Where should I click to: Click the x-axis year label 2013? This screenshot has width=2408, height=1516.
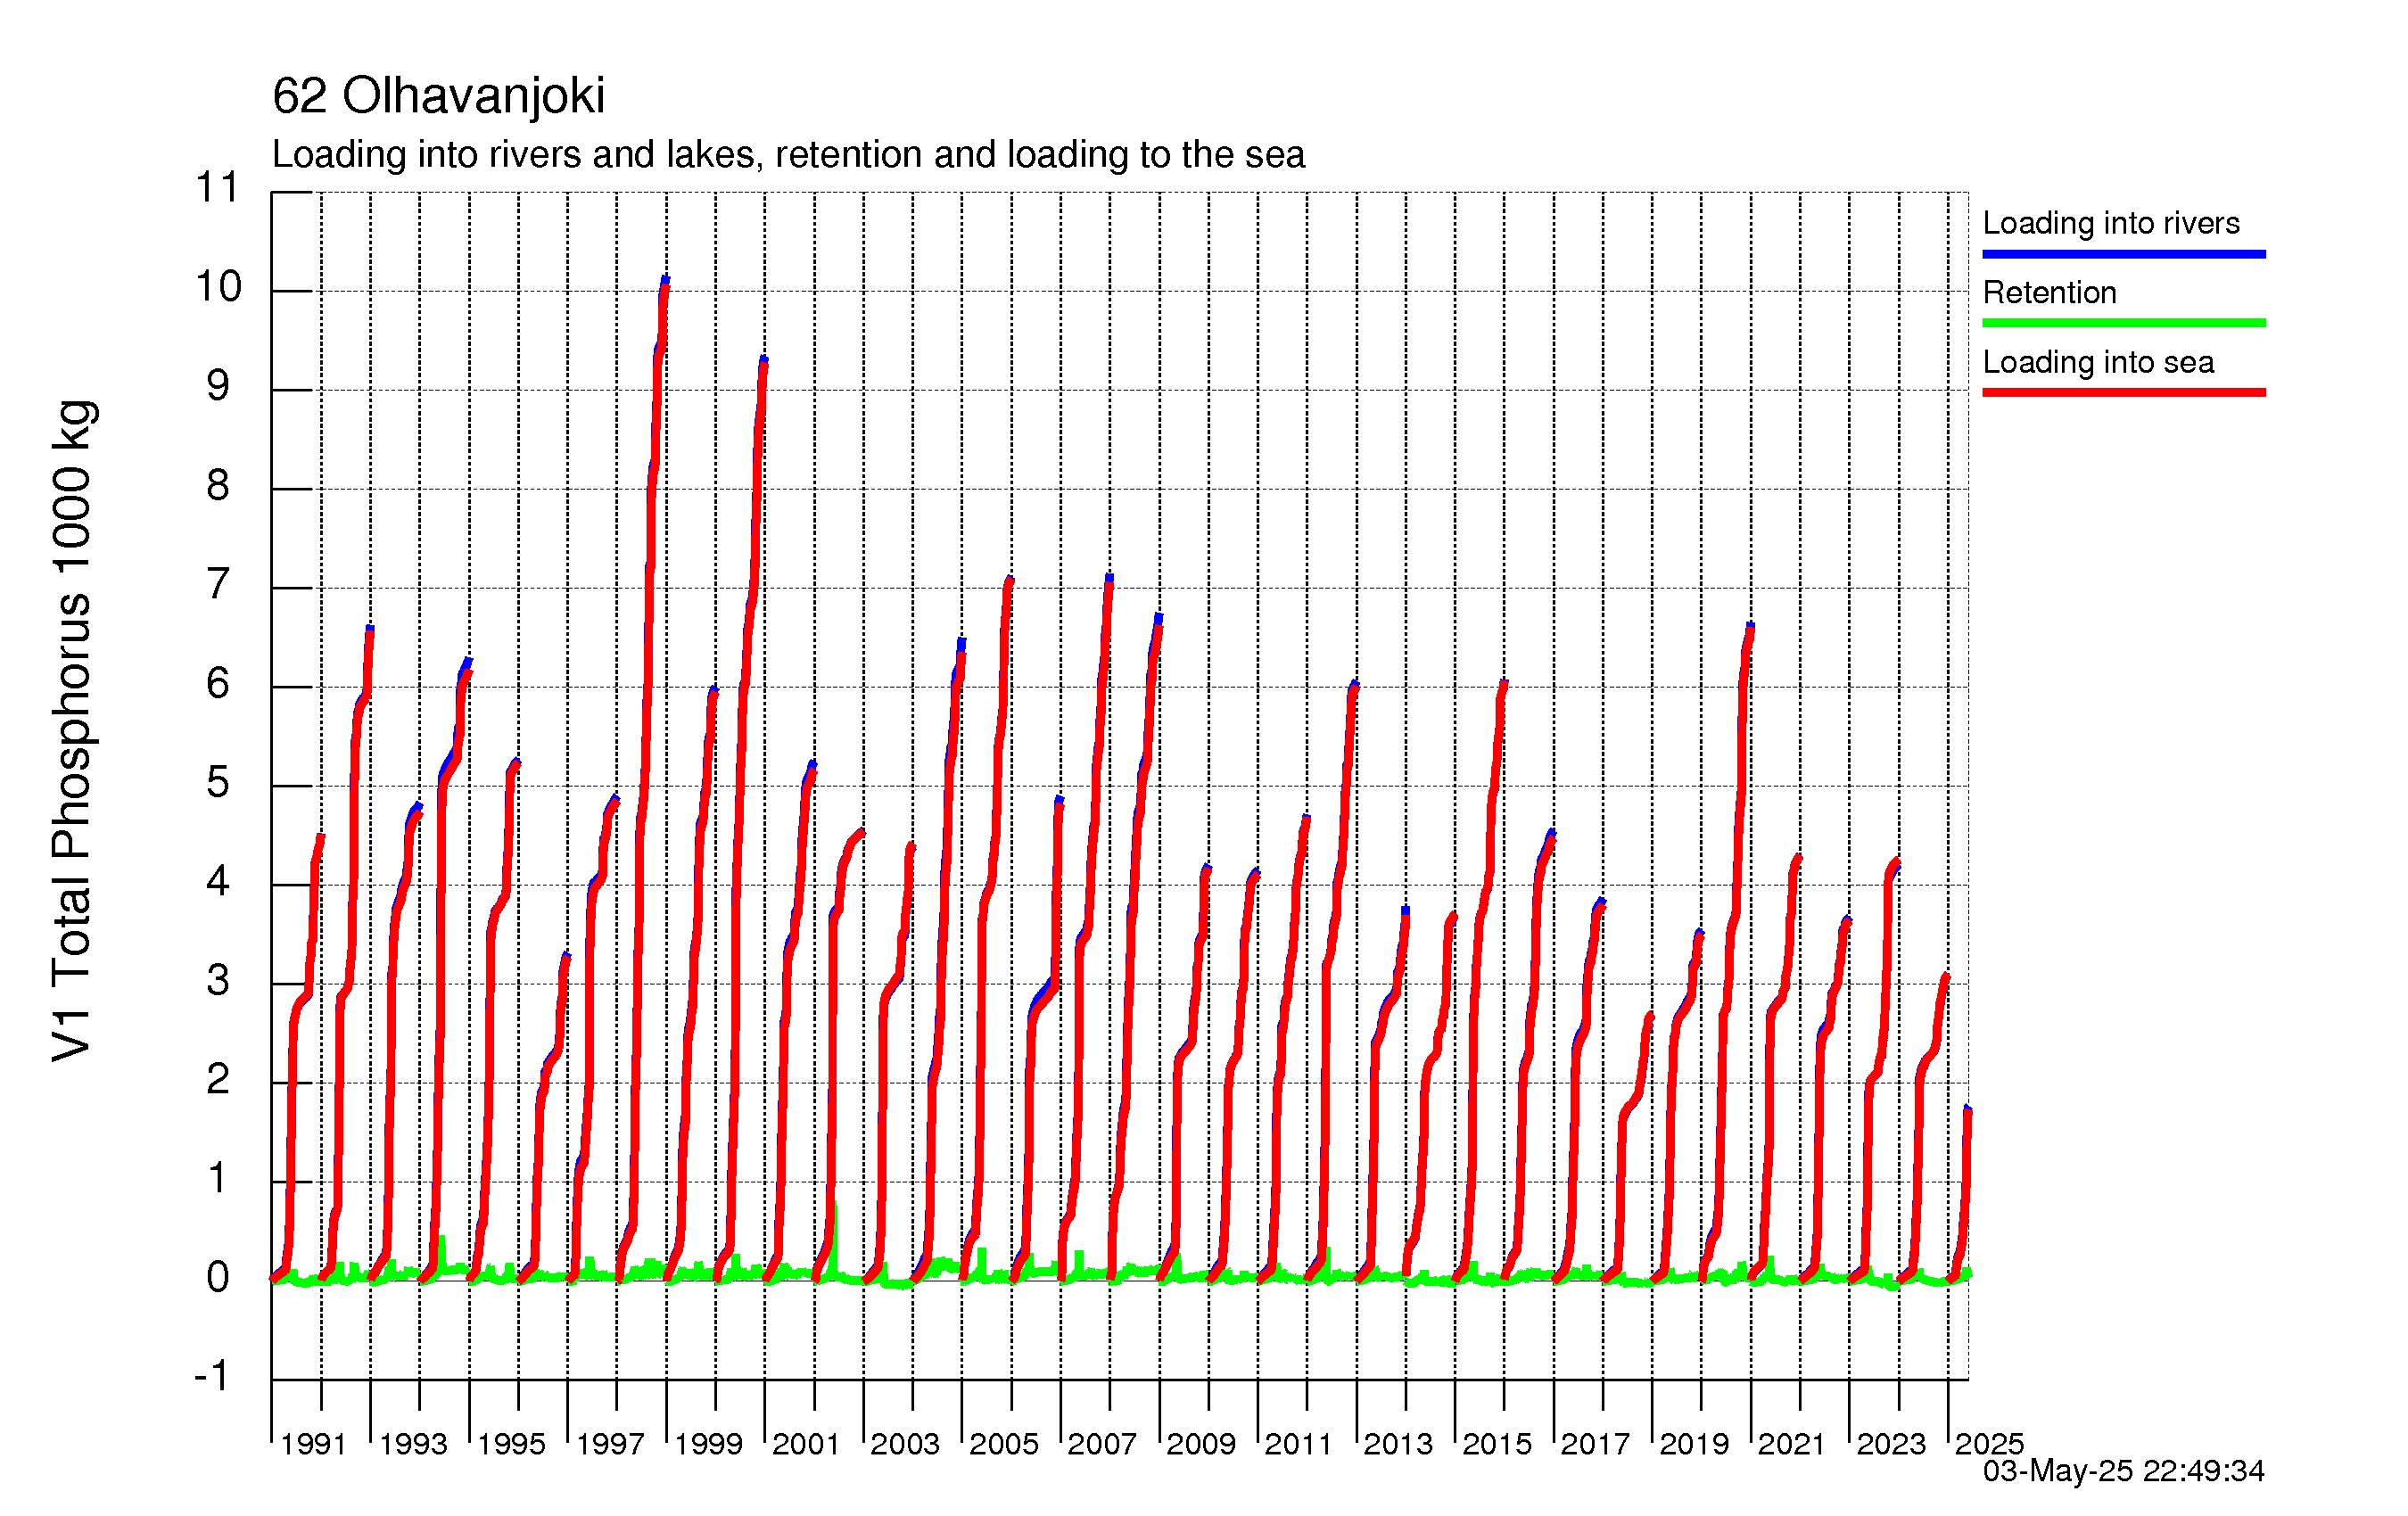tap(1398, 1444)
